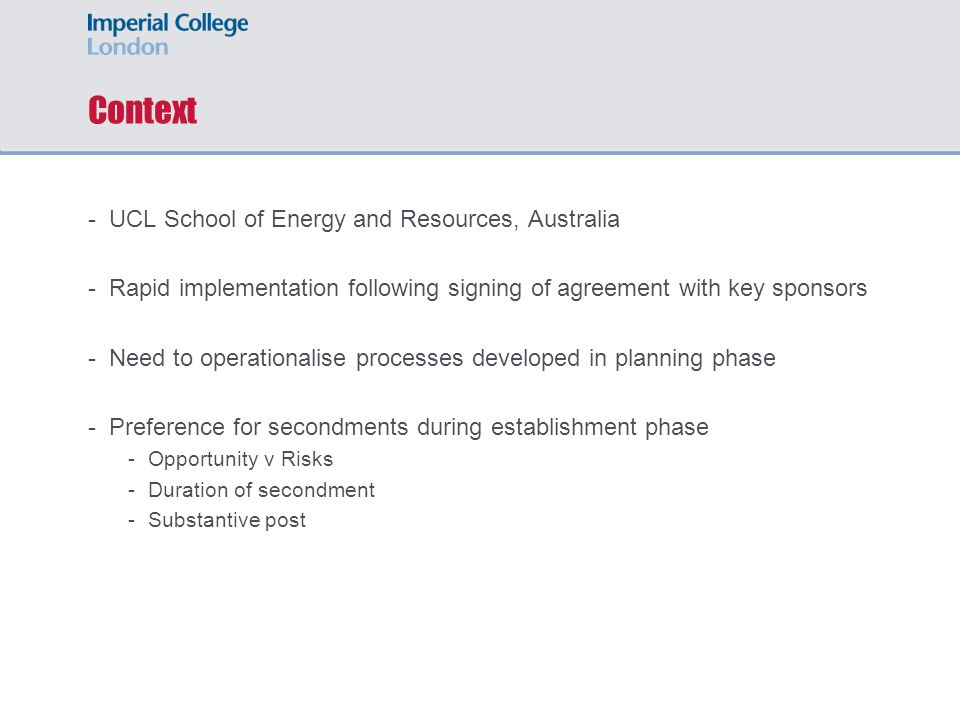Select Preference for secondments bullet

point(409,427)
